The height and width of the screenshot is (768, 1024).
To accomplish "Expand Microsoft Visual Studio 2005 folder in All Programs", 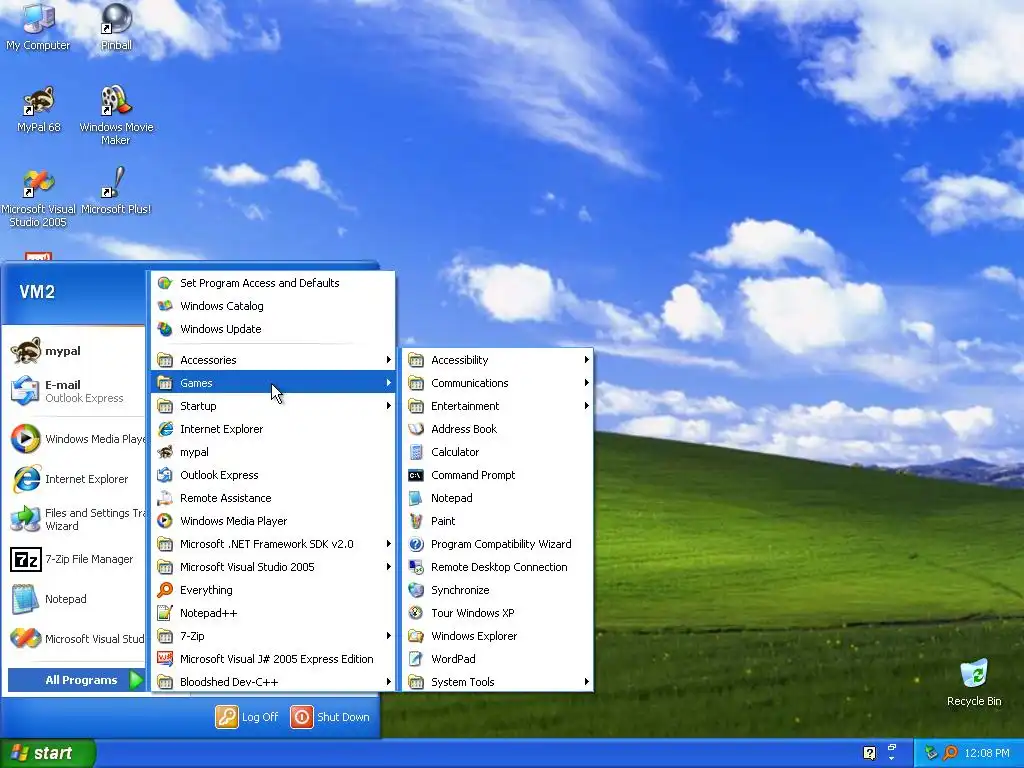I will point(273,567).
